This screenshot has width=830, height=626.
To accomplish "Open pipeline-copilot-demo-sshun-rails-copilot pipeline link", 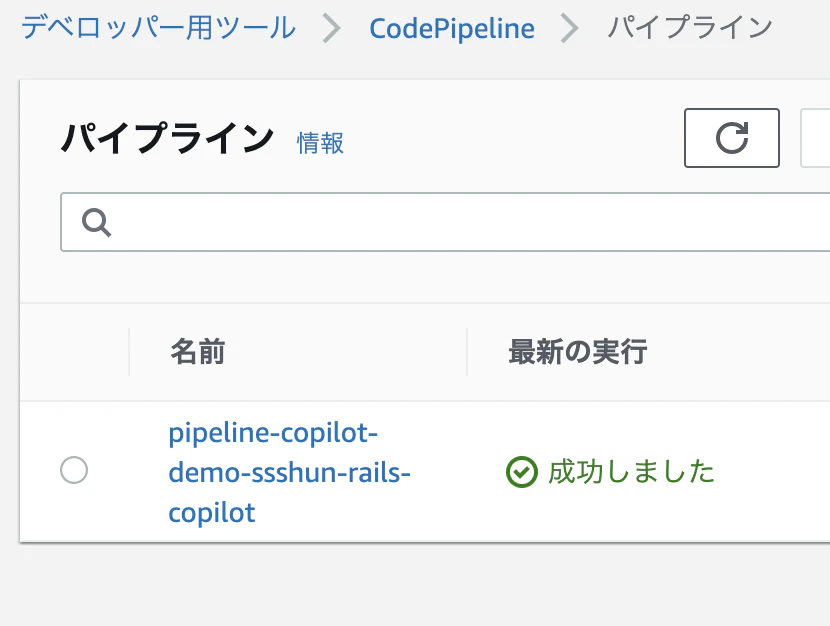I will tap(289, 472).
